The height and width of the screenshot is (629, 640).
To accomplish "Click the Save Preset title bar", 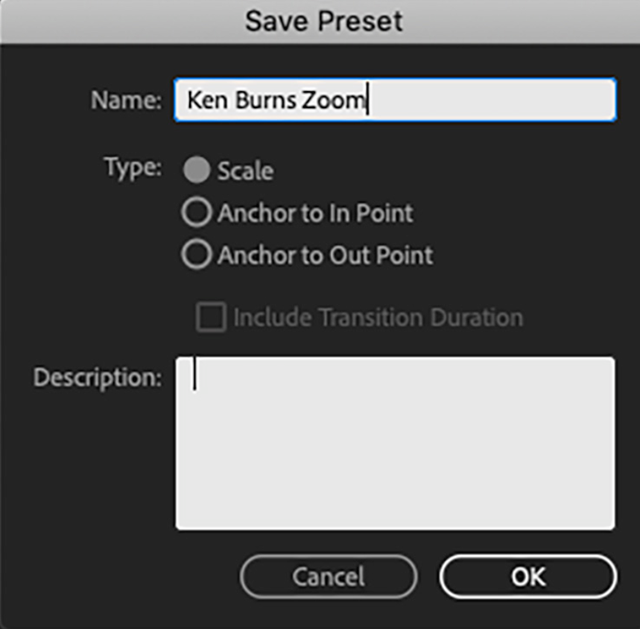I will point(320,21).
